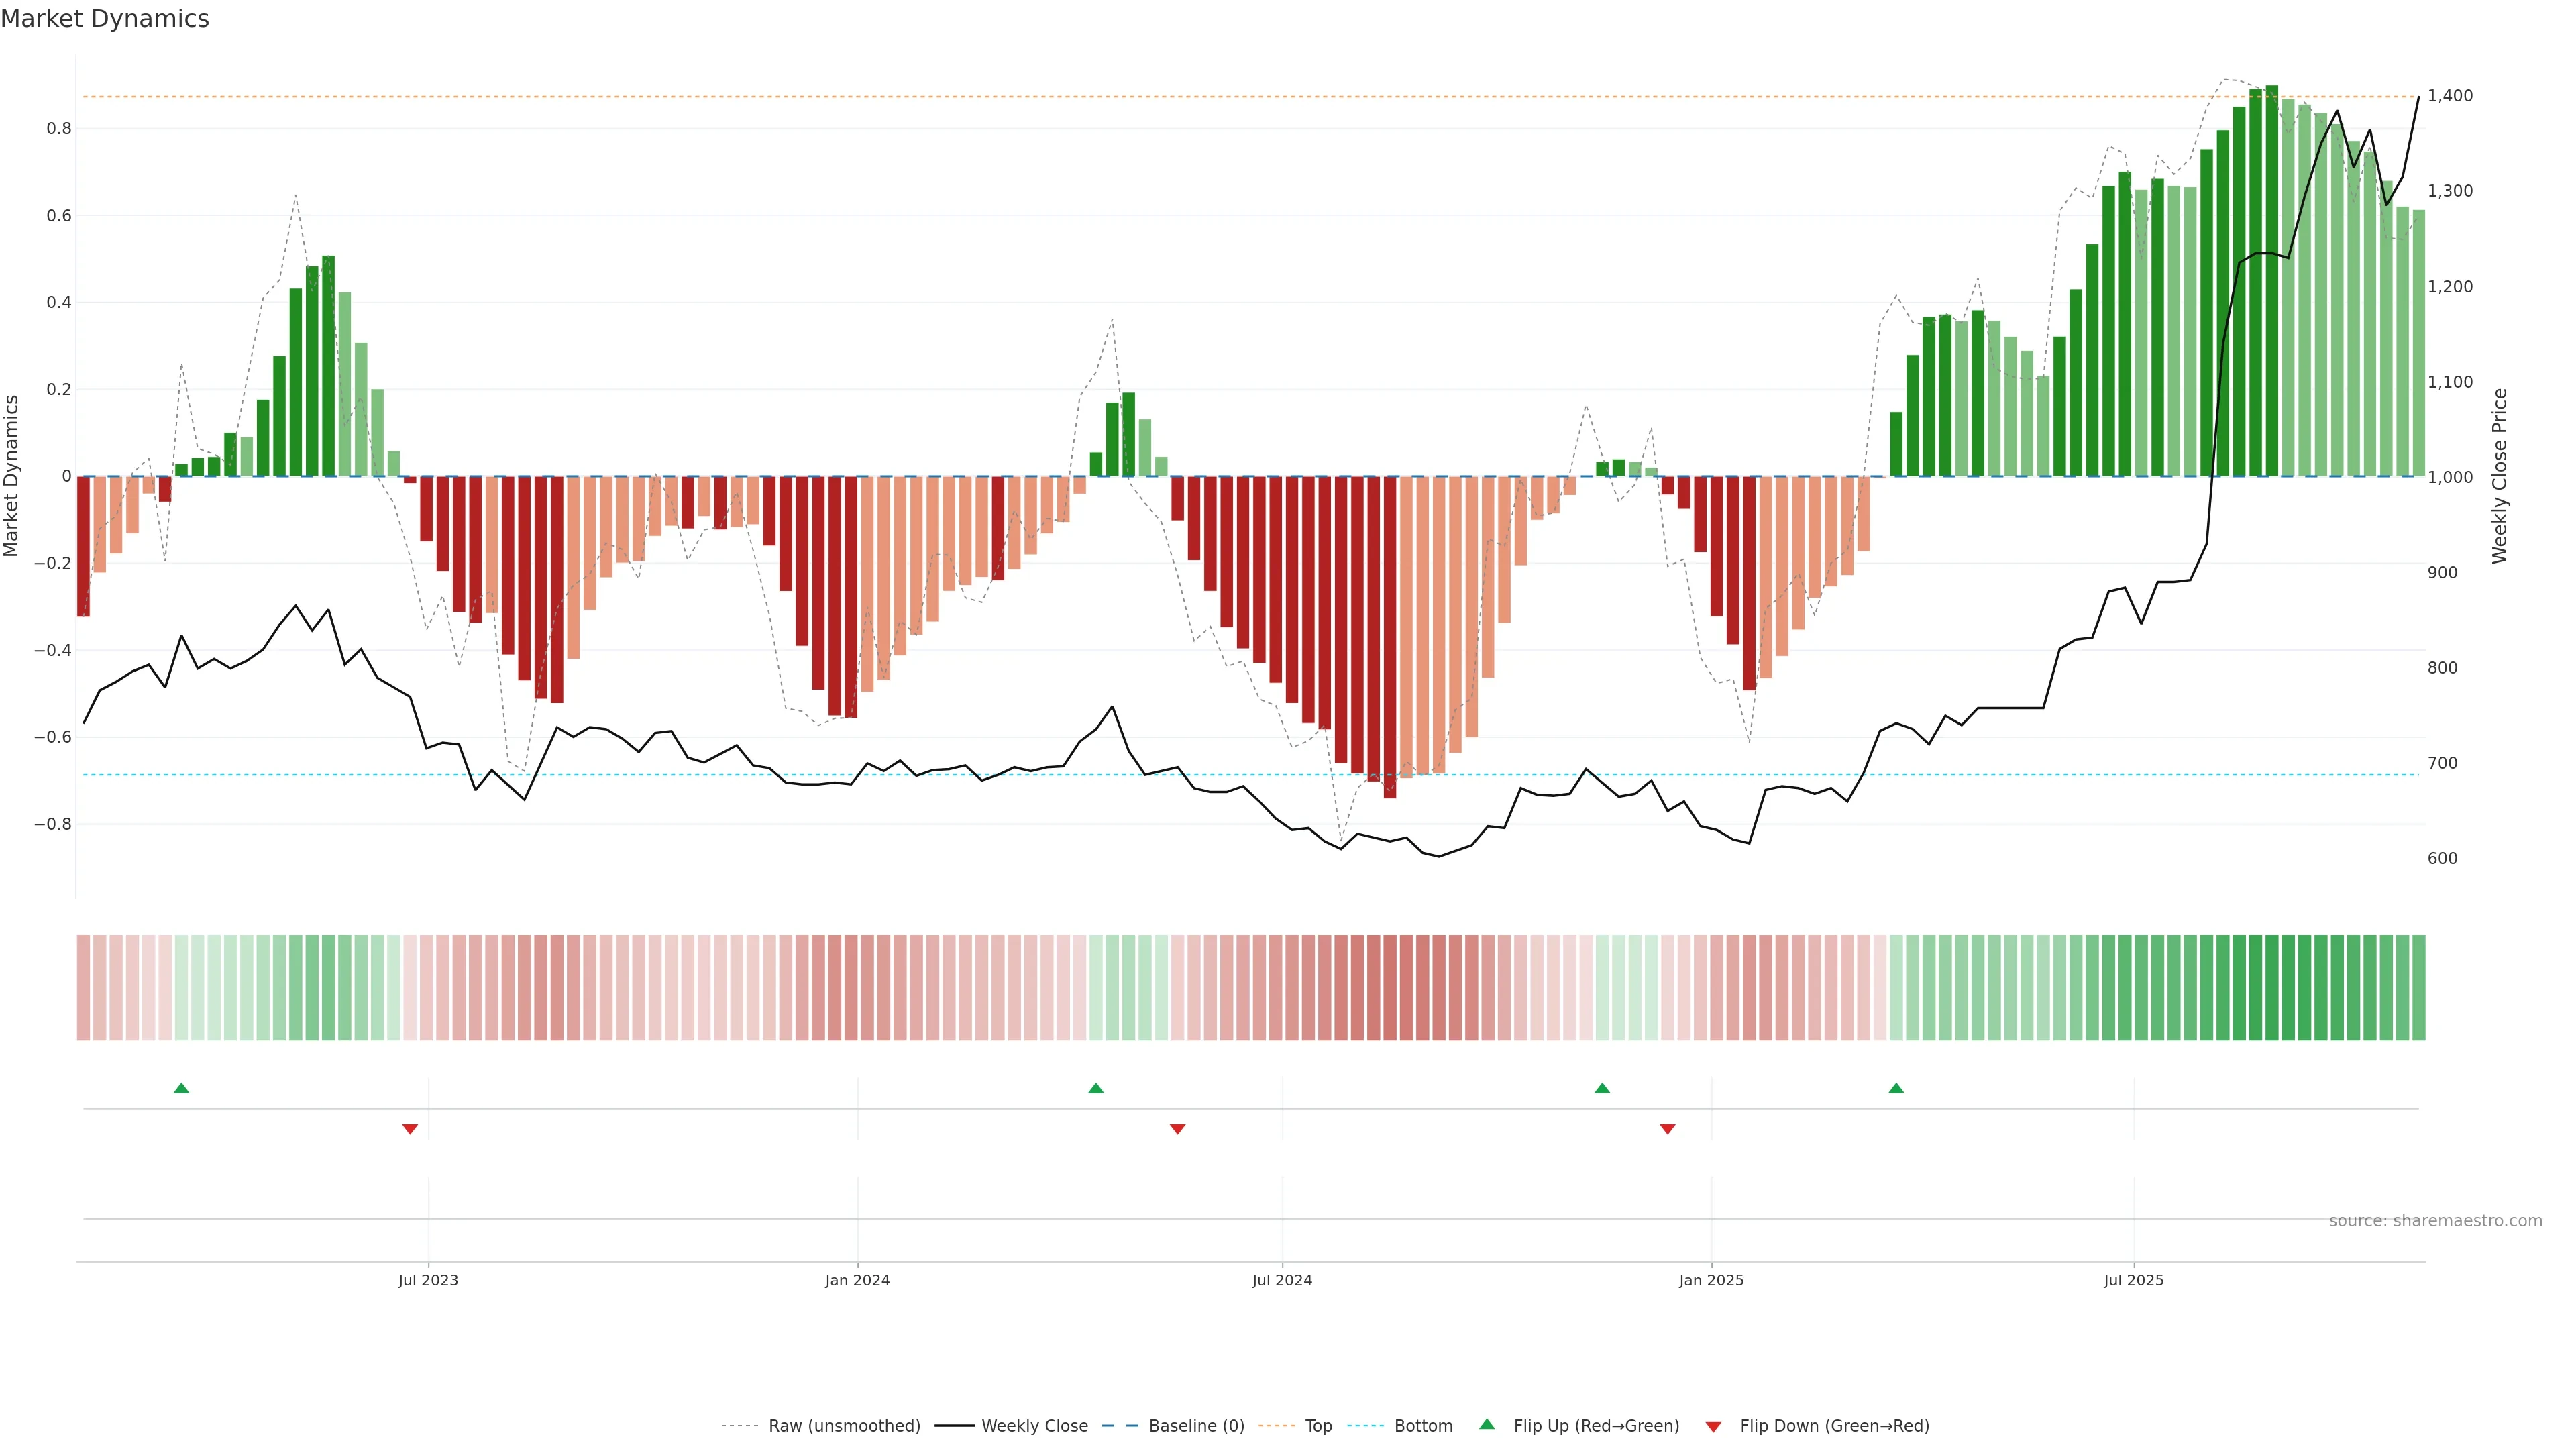The width and height of the screenshot is (2576, 1449).
Task: Click the first green flip-up triangle marker
Action: [x=181, y=1088]
